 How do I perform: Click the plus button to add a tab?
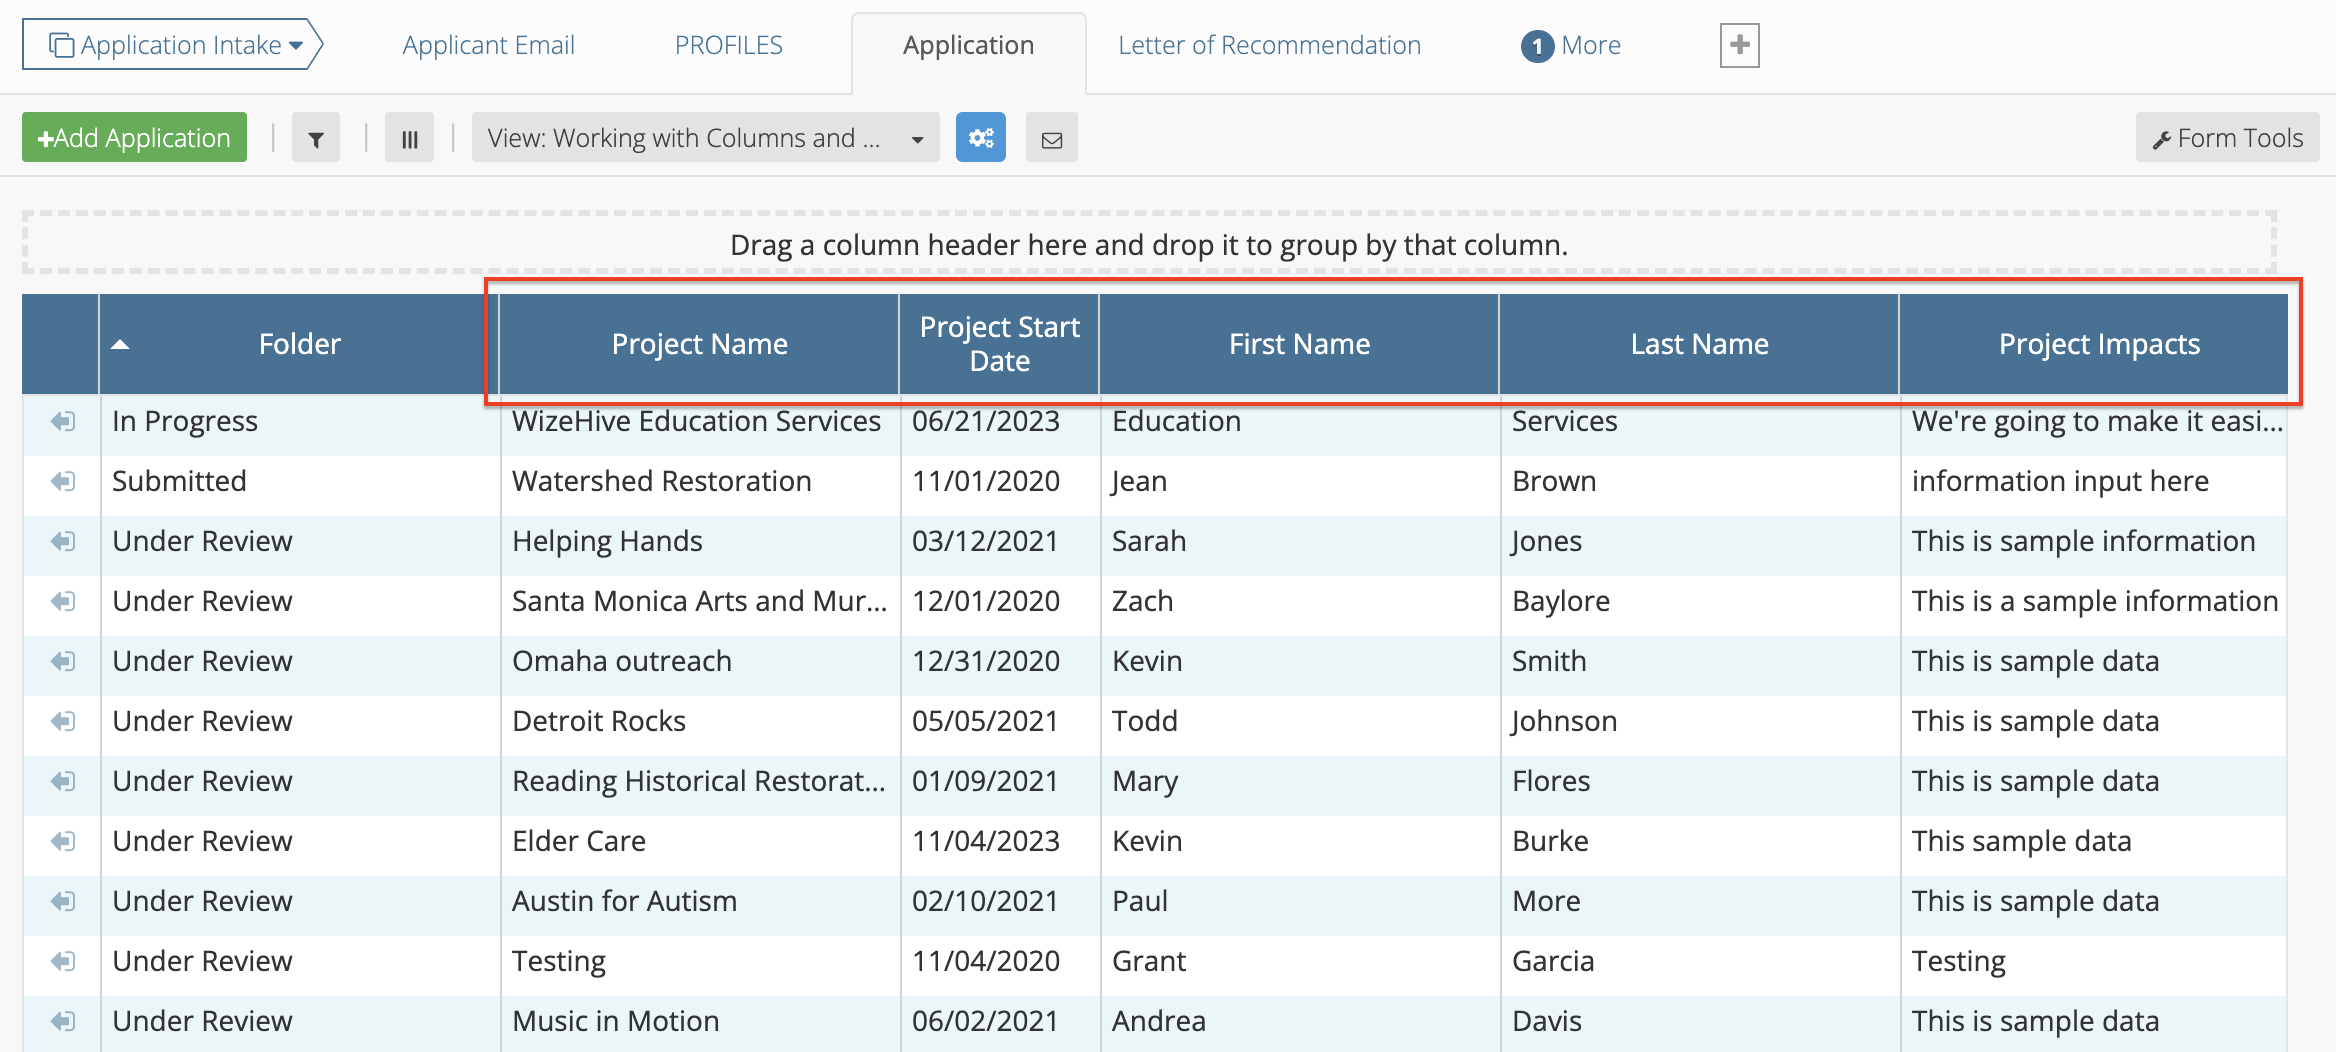tap(1740, 44)
